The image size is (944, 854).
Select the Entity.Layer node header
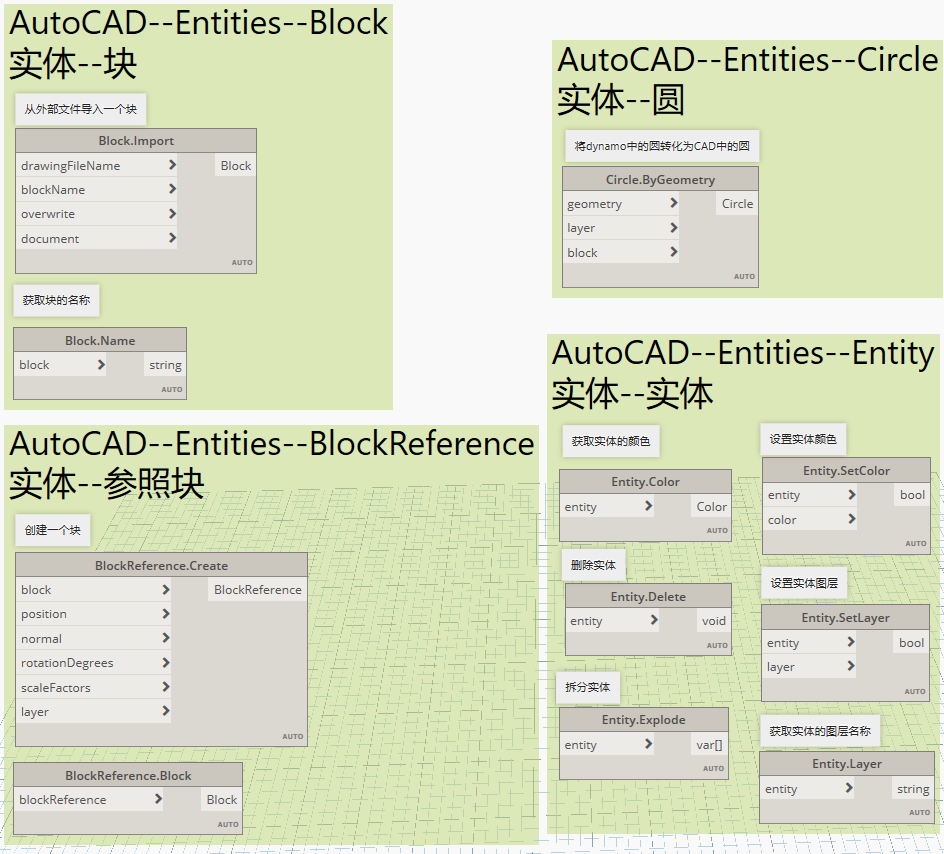846,763
